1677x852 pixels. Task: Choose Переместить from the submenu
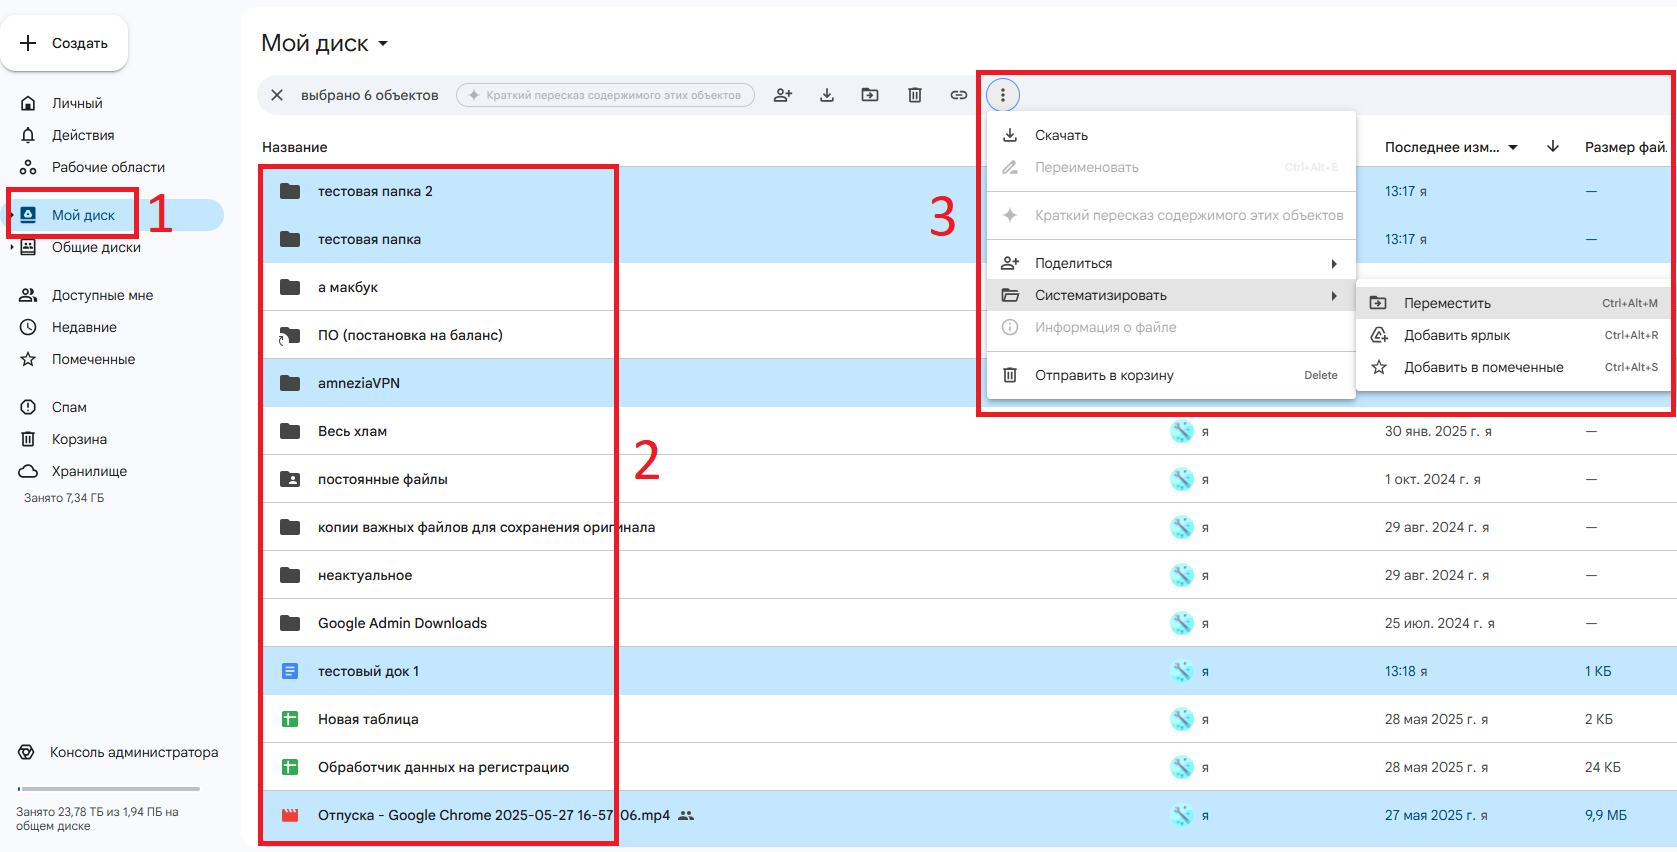pyautogui.click(x=1447, y=303)
